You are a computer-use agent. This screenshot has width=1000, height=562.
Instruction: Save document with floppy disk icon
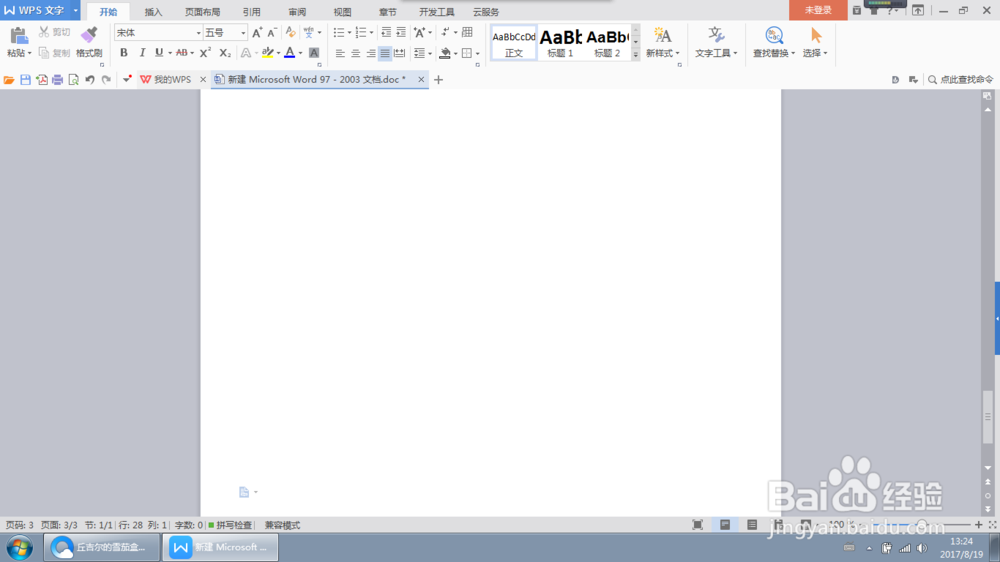pos(26,80)
